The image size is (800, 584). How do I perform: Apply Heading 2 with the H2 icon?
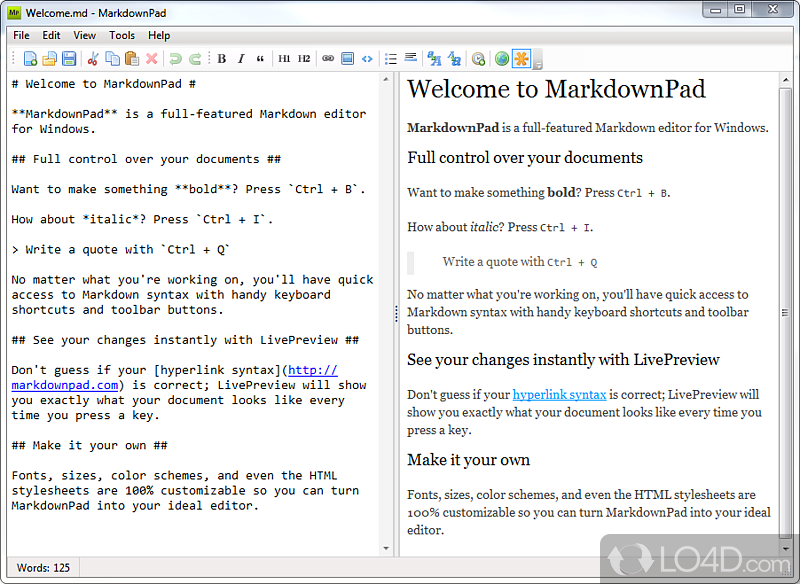pos(302,59)
